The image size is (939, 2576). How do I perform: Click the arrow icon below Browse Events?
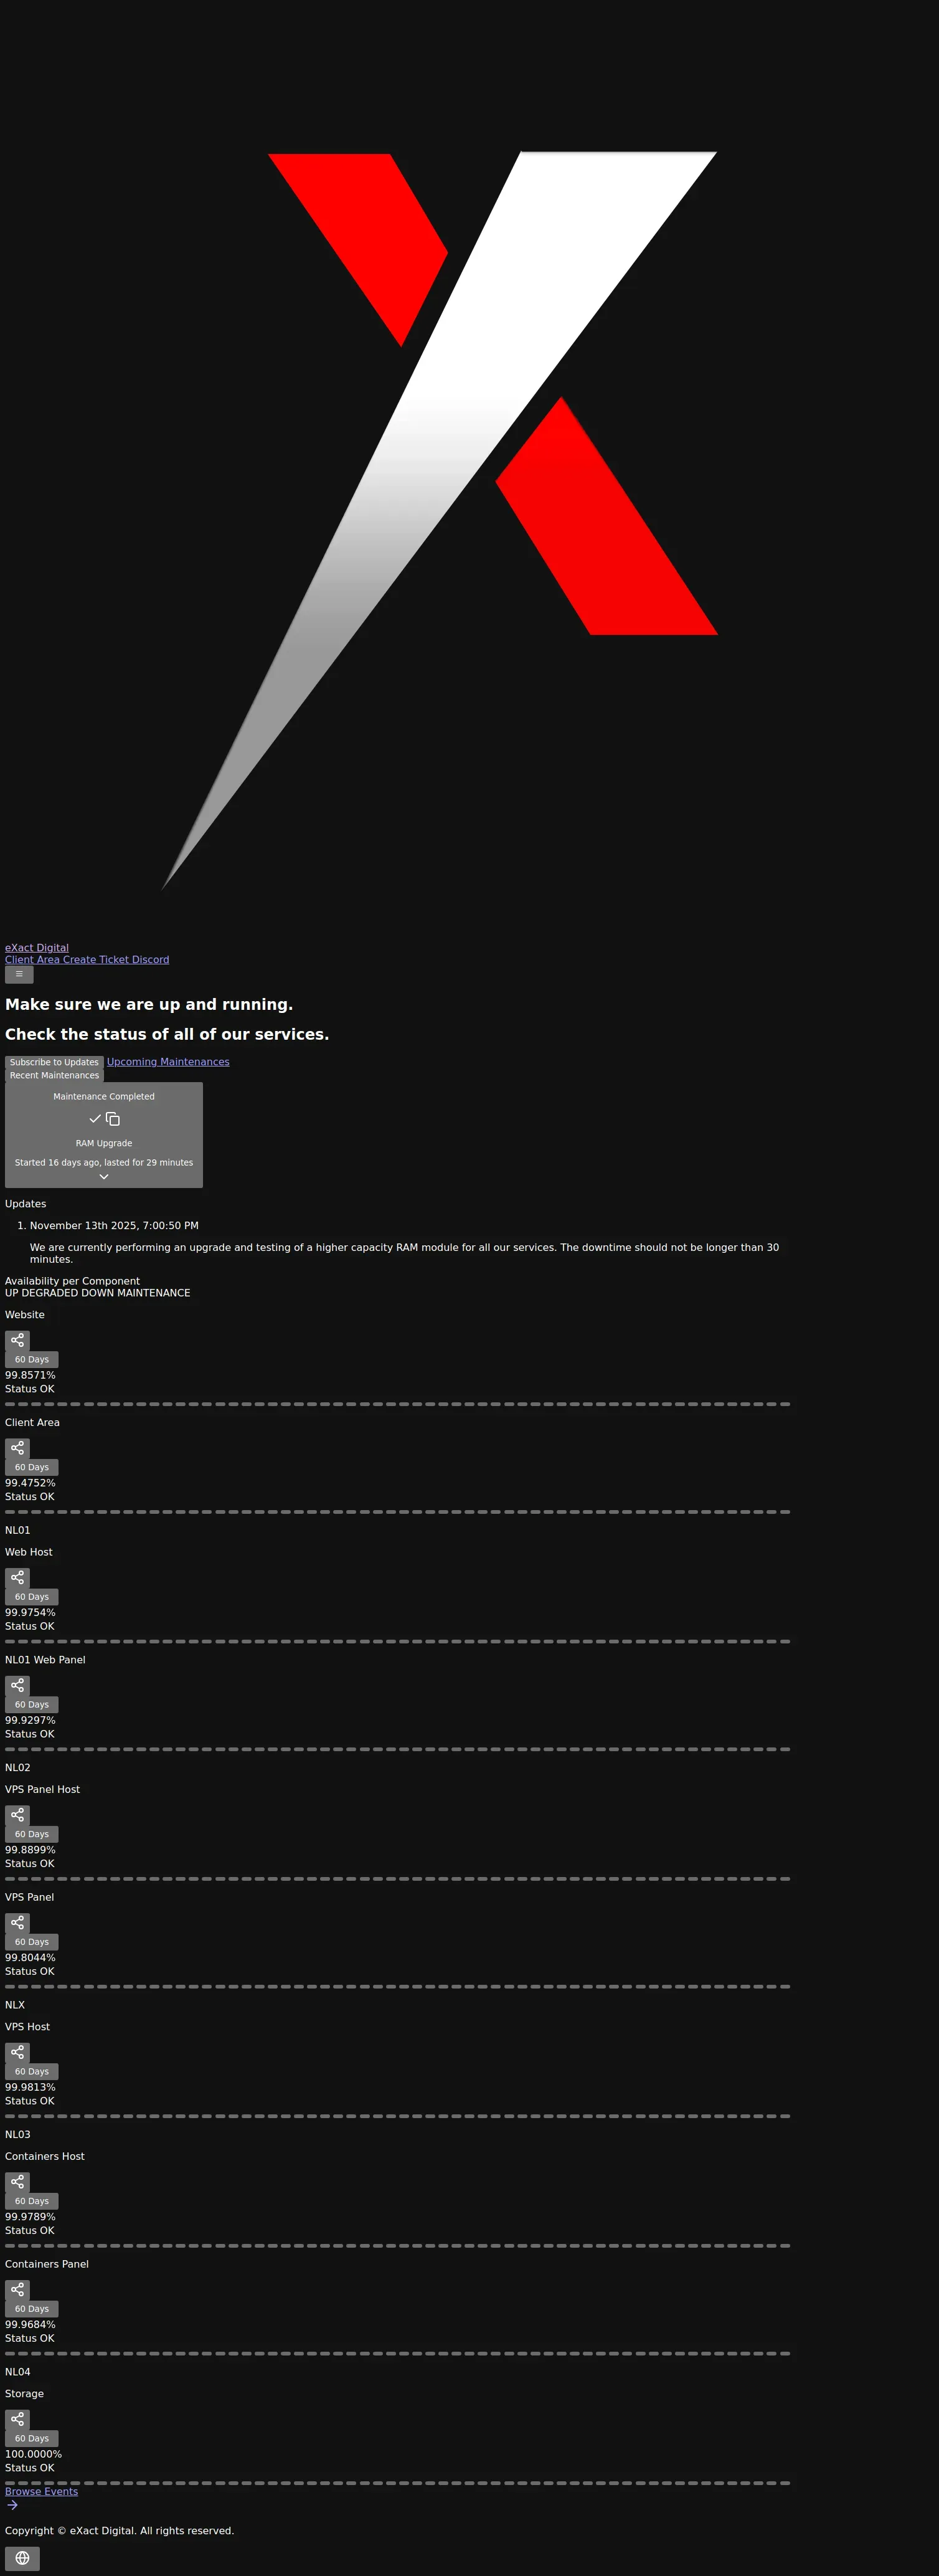12,2505
